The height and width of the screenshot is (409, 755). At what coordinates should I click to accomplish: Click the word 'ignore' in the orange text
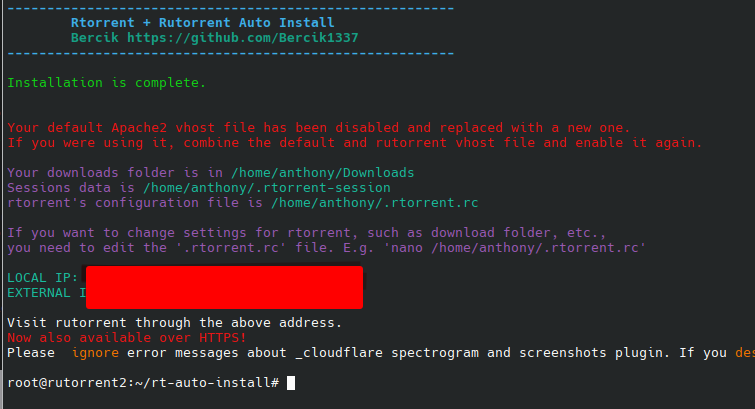coord(95,353)
